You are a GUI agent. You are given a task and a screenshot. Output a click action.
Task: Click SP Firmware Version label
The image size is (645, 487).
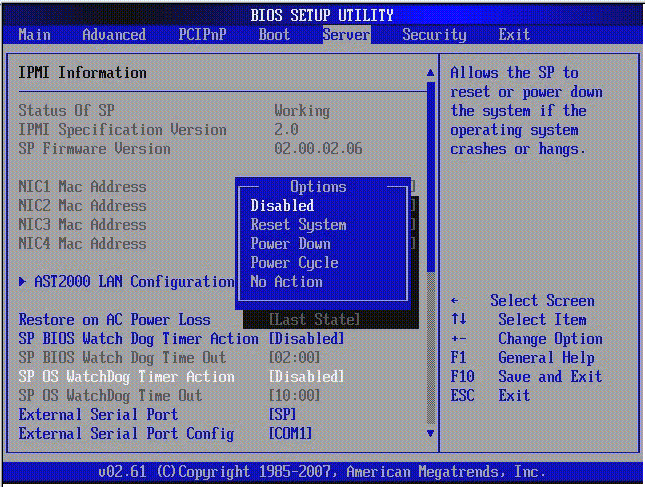(94, 149)
